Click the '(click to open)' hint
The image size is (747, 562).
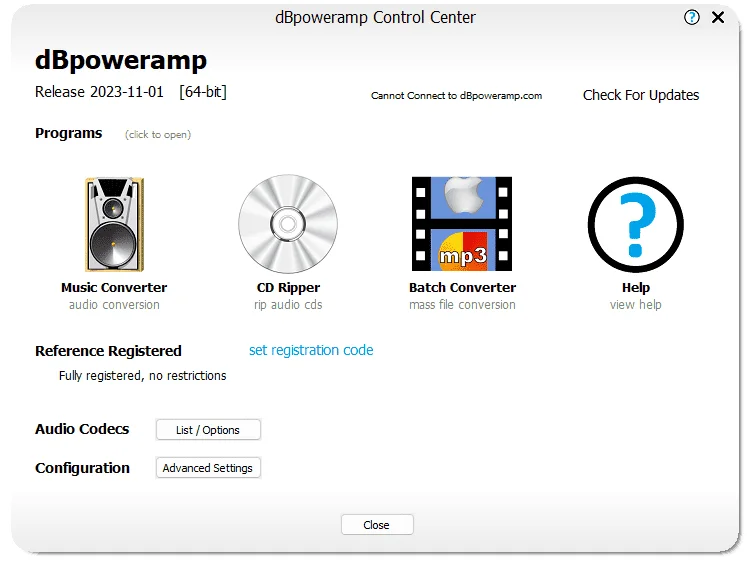(158, 135)
